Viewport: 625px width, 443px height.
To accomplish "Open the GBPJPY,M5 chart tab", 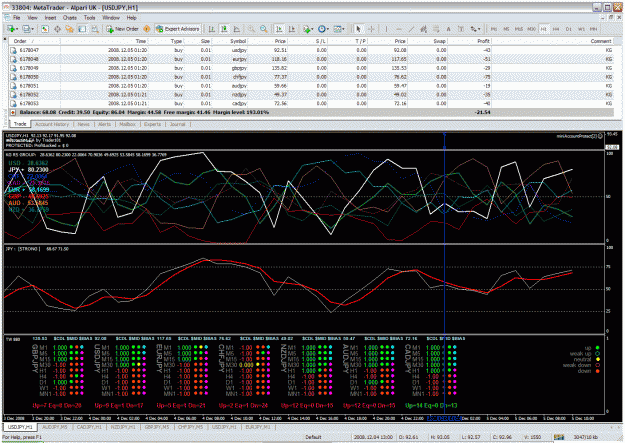I will click(157, 427).
